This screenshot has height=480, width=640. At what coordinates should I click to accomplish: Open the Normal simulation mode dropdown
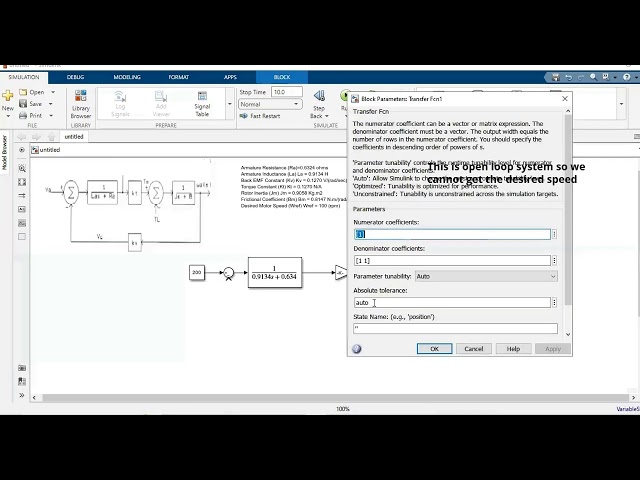tap(270, 104)
